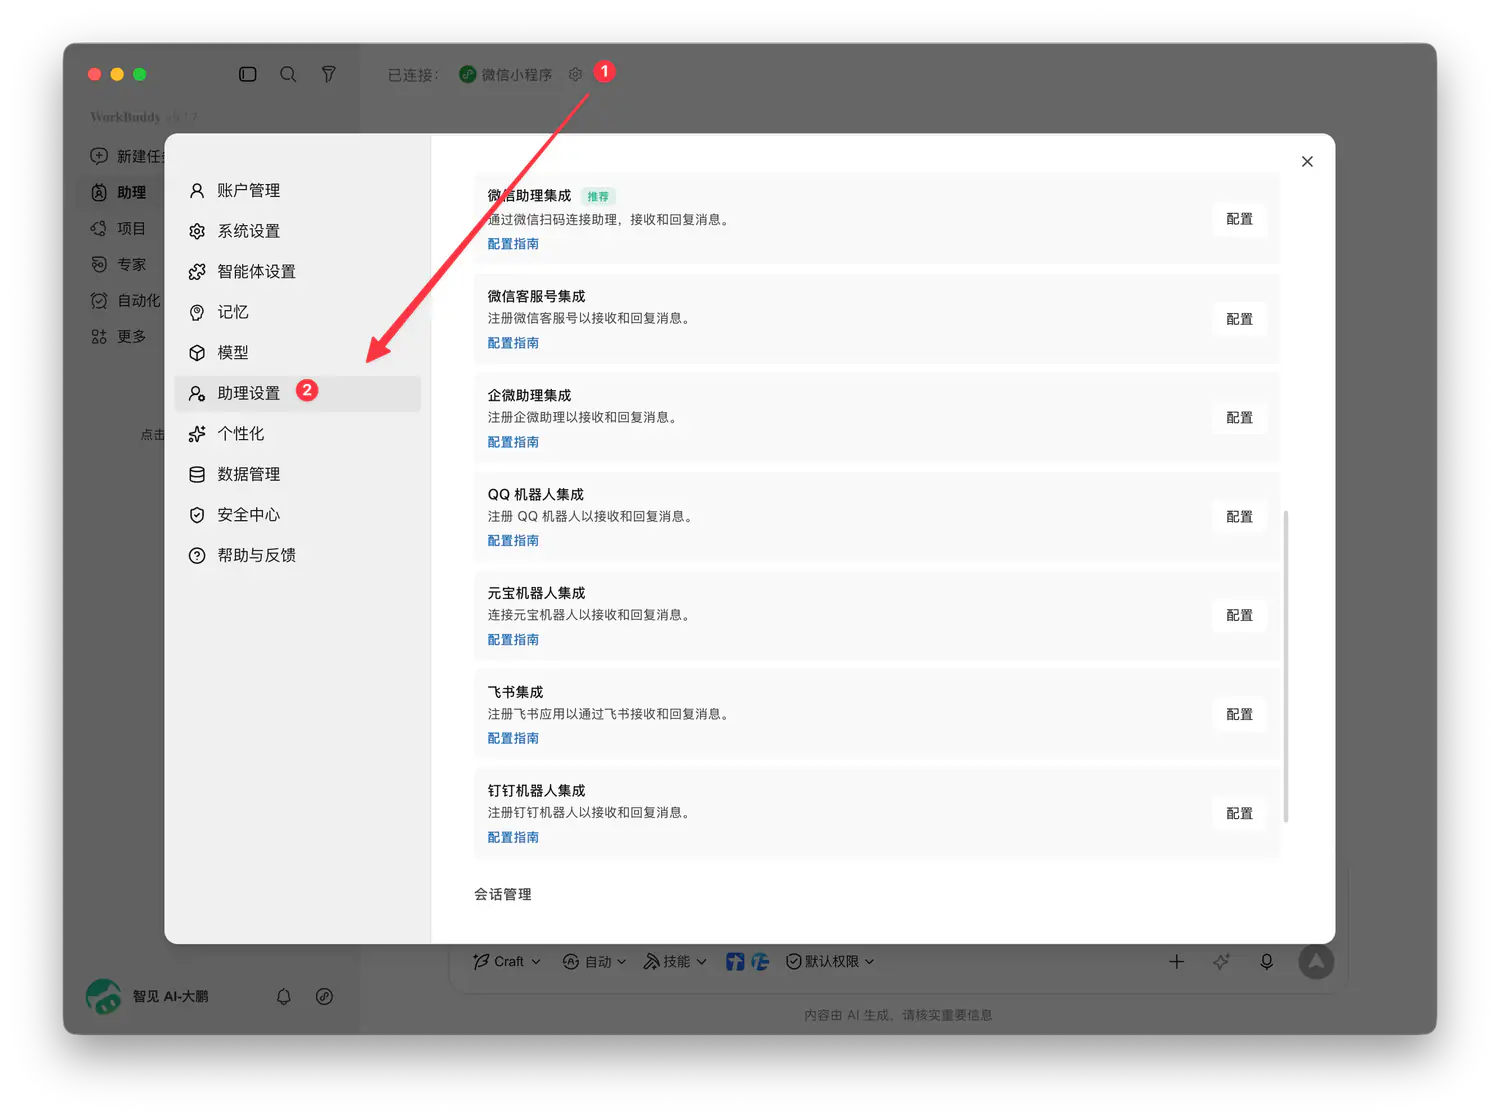Image resolution: width=1500 pixels, height=1118 pixels.
Task: Click the green 微信小程序 connection icon
Action: 467,74
